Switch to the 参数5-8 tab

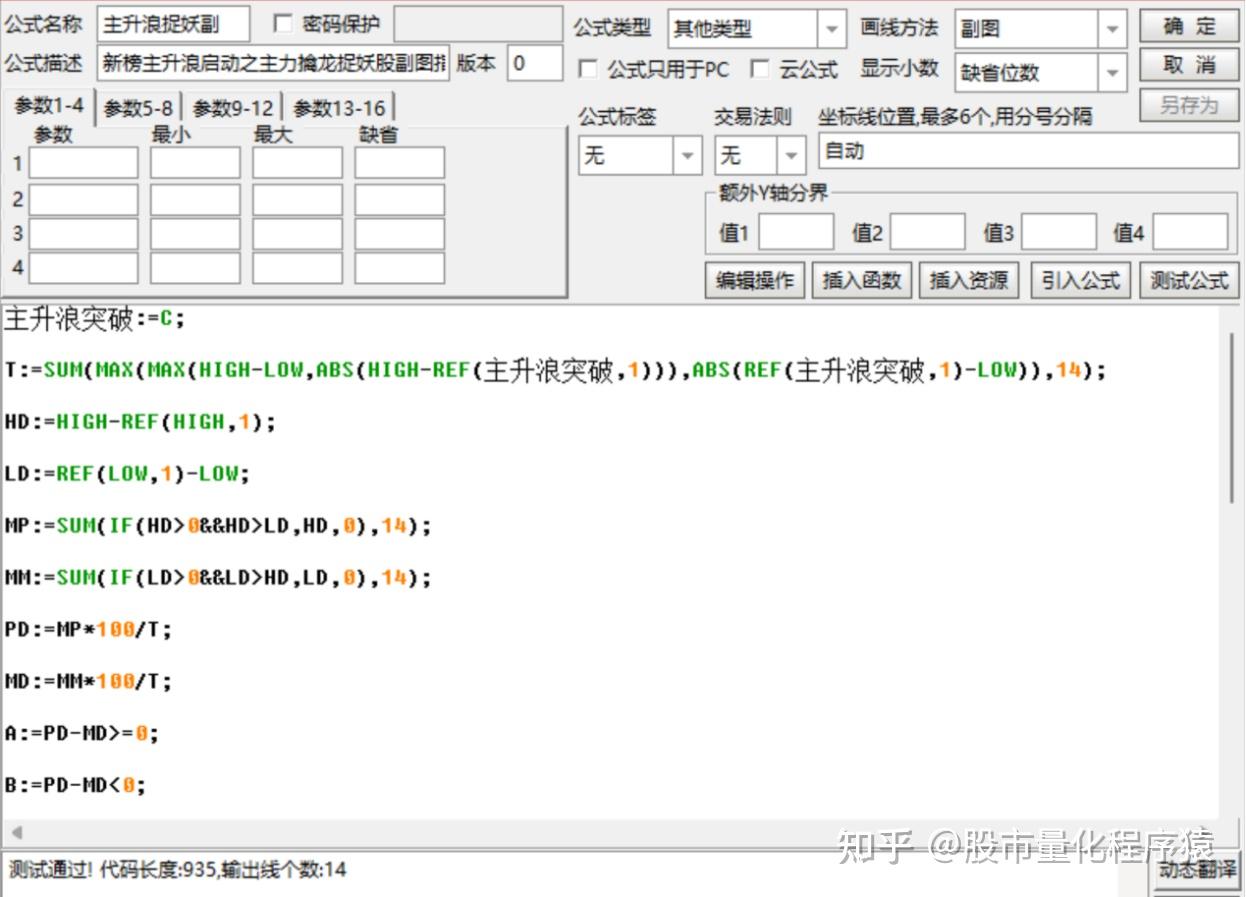point(138,108)
